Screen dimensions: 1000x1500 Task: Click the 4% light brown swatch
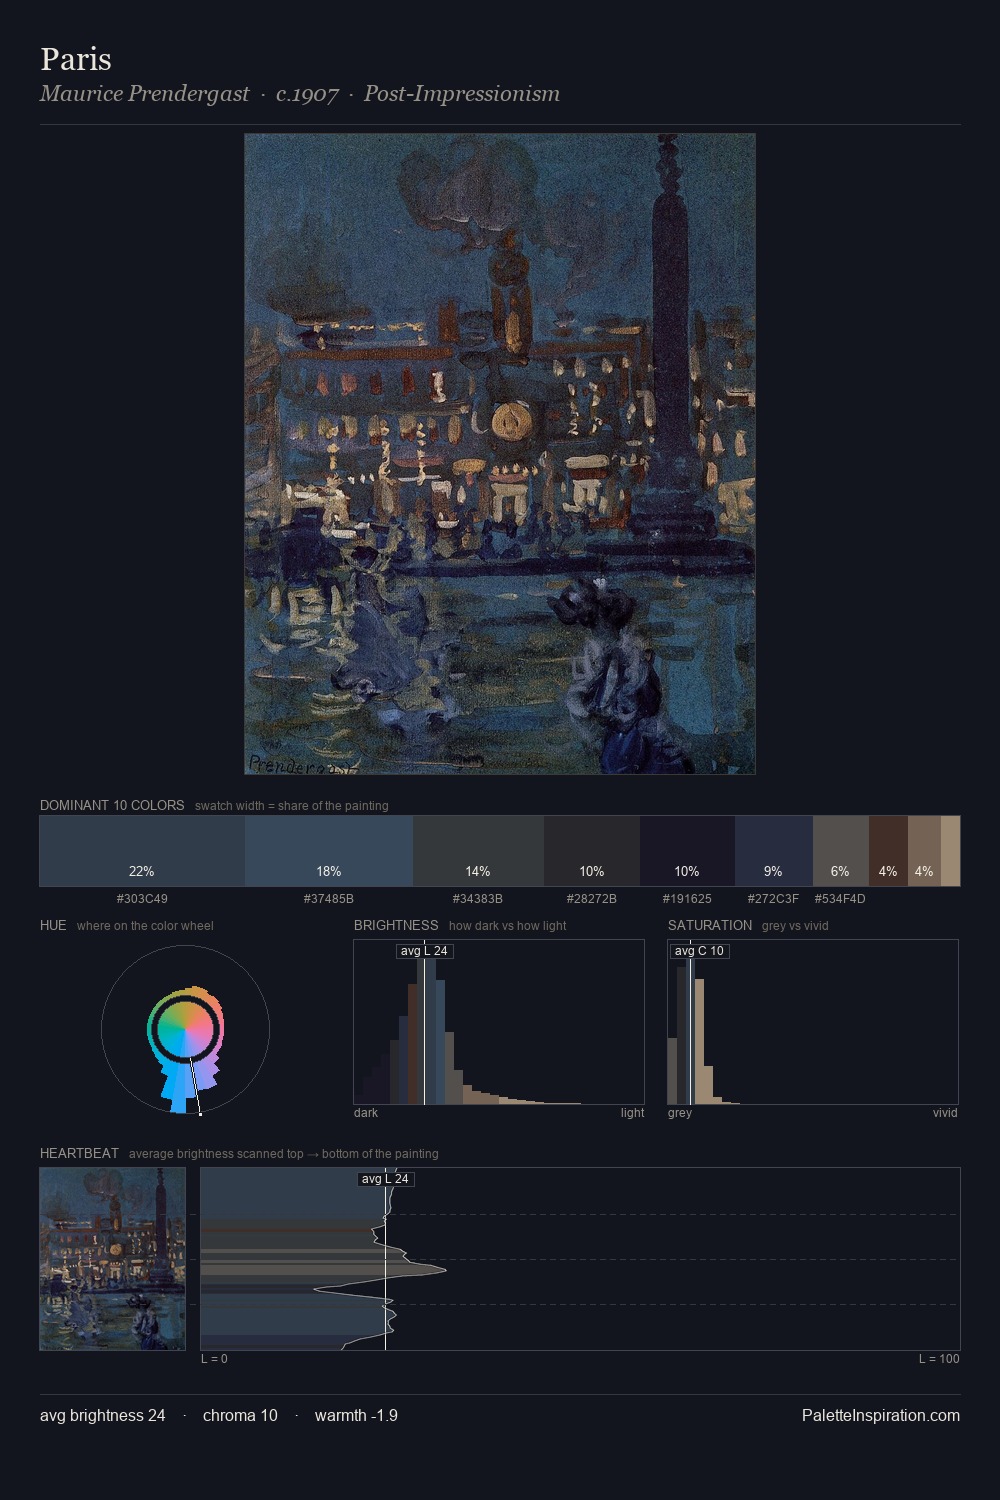924,851
